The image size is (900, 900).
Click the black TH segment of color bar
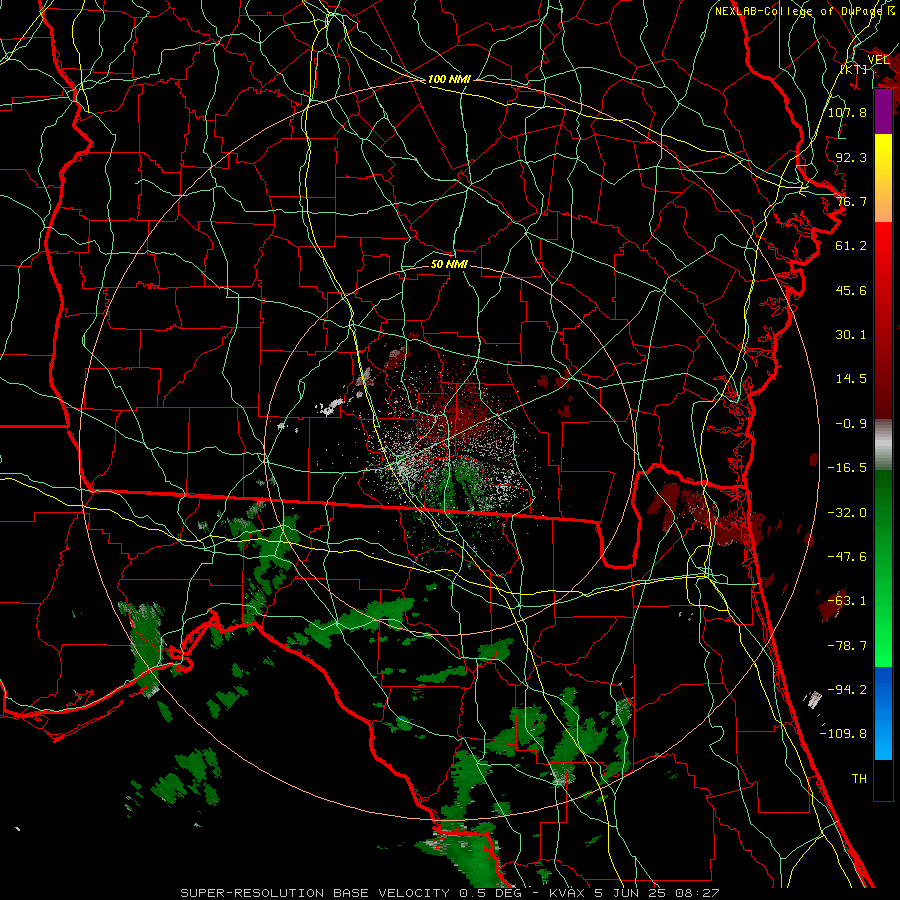point(883,780)
